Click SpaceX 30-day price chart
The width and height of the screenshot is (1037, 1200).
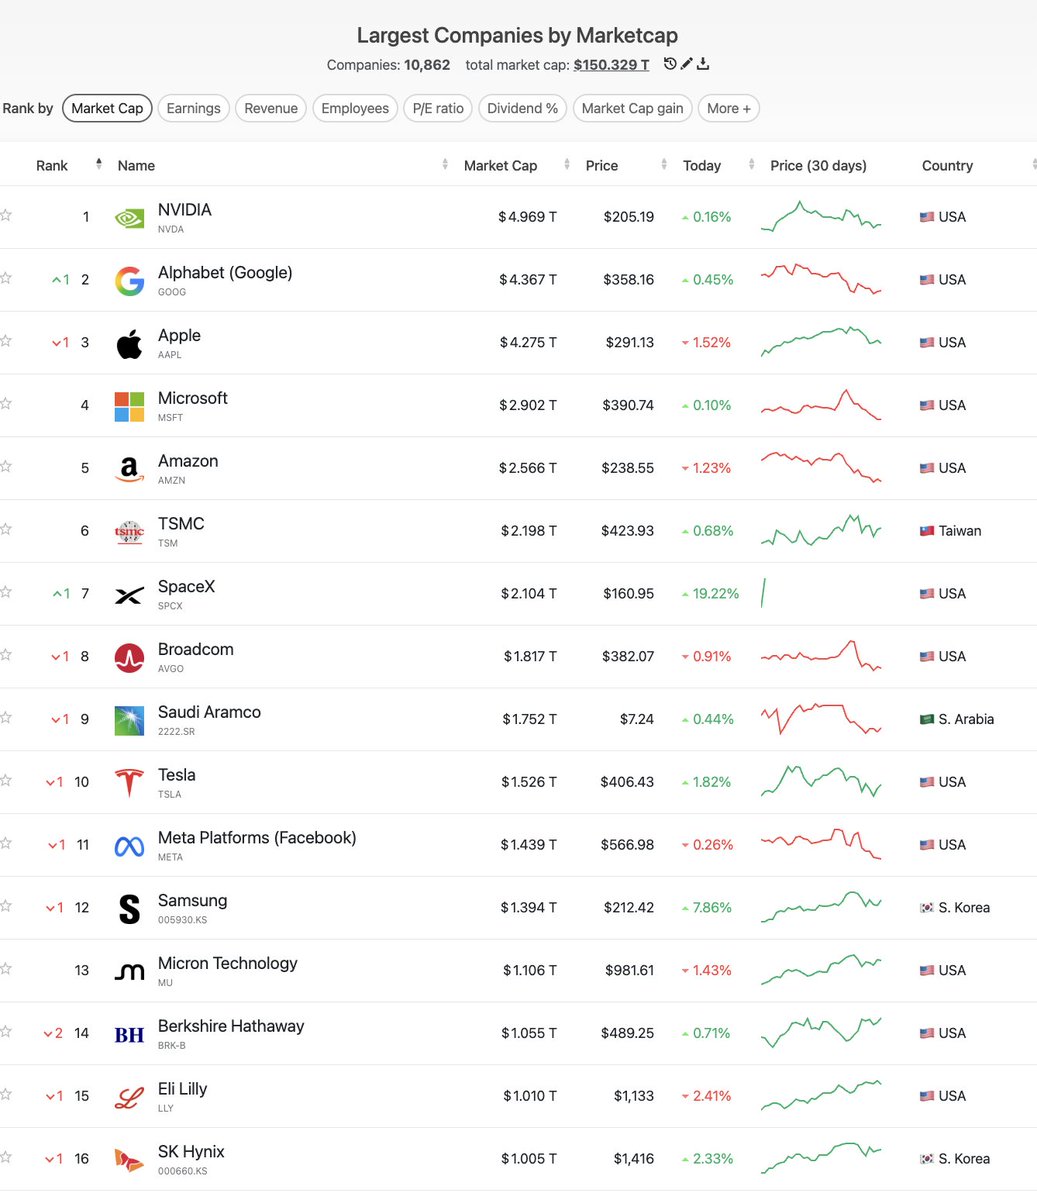point(763,593)
